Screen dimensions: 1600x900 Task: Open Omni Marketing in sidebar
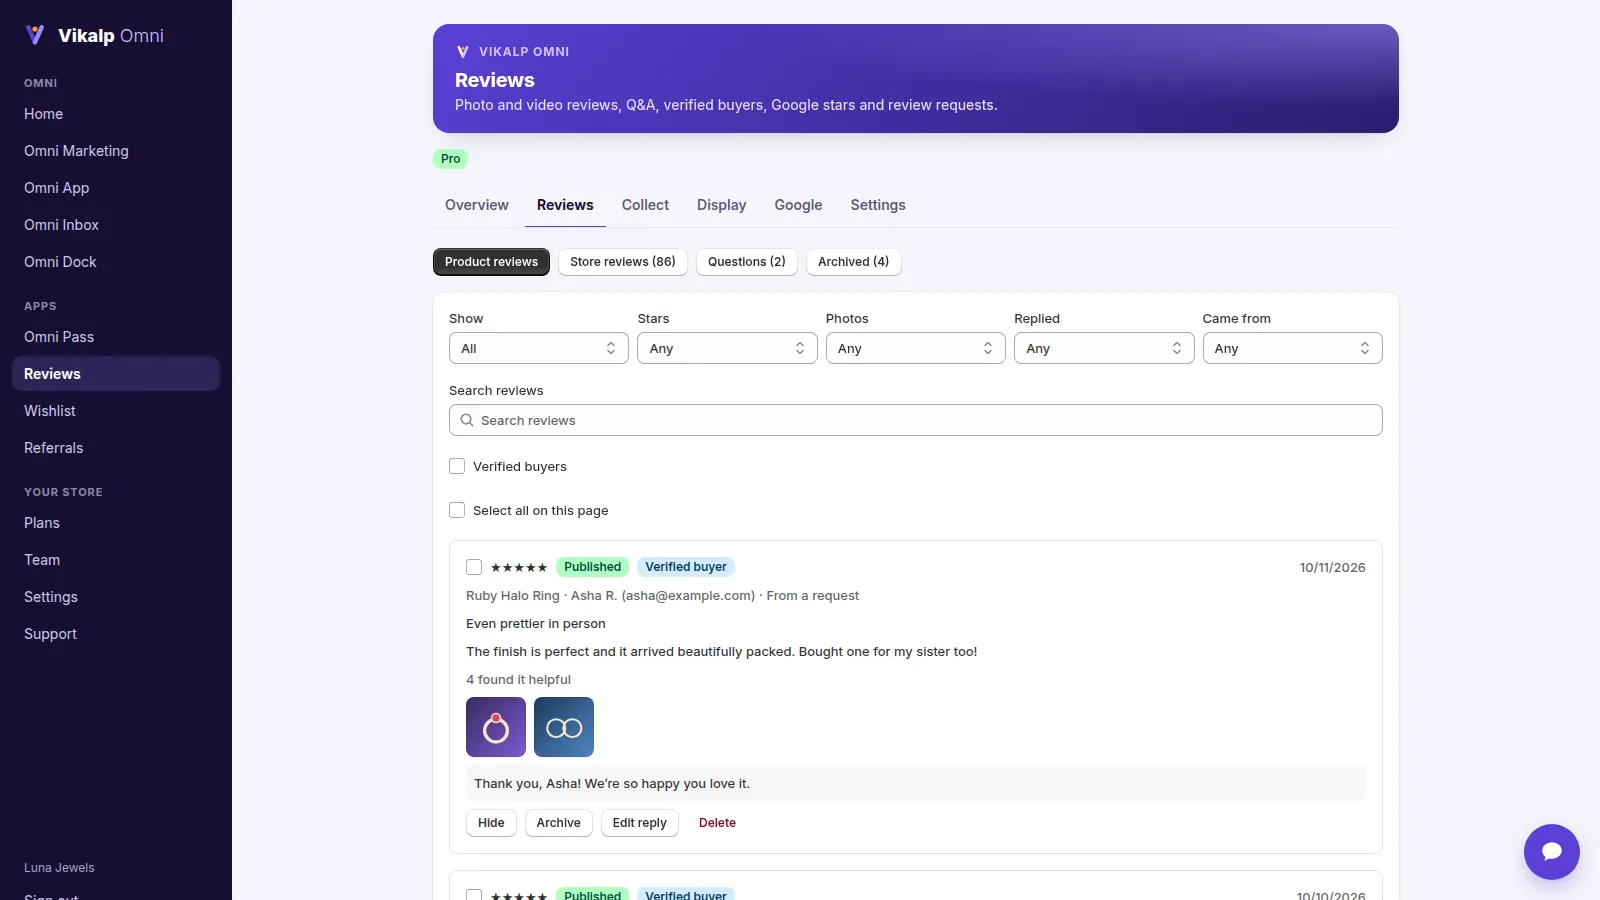pos(116,151)
